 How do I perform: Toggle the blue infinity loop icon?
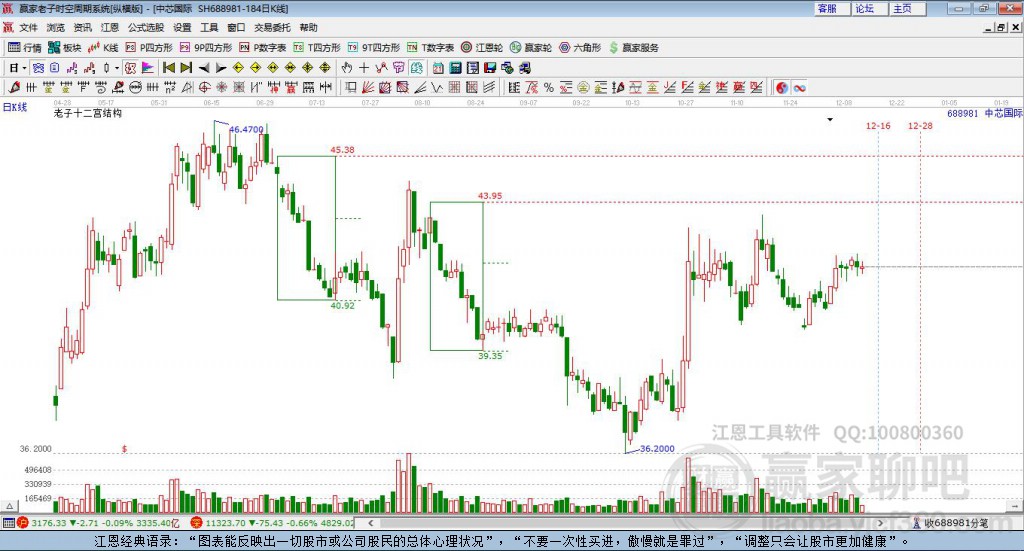(x=799, y=87)
